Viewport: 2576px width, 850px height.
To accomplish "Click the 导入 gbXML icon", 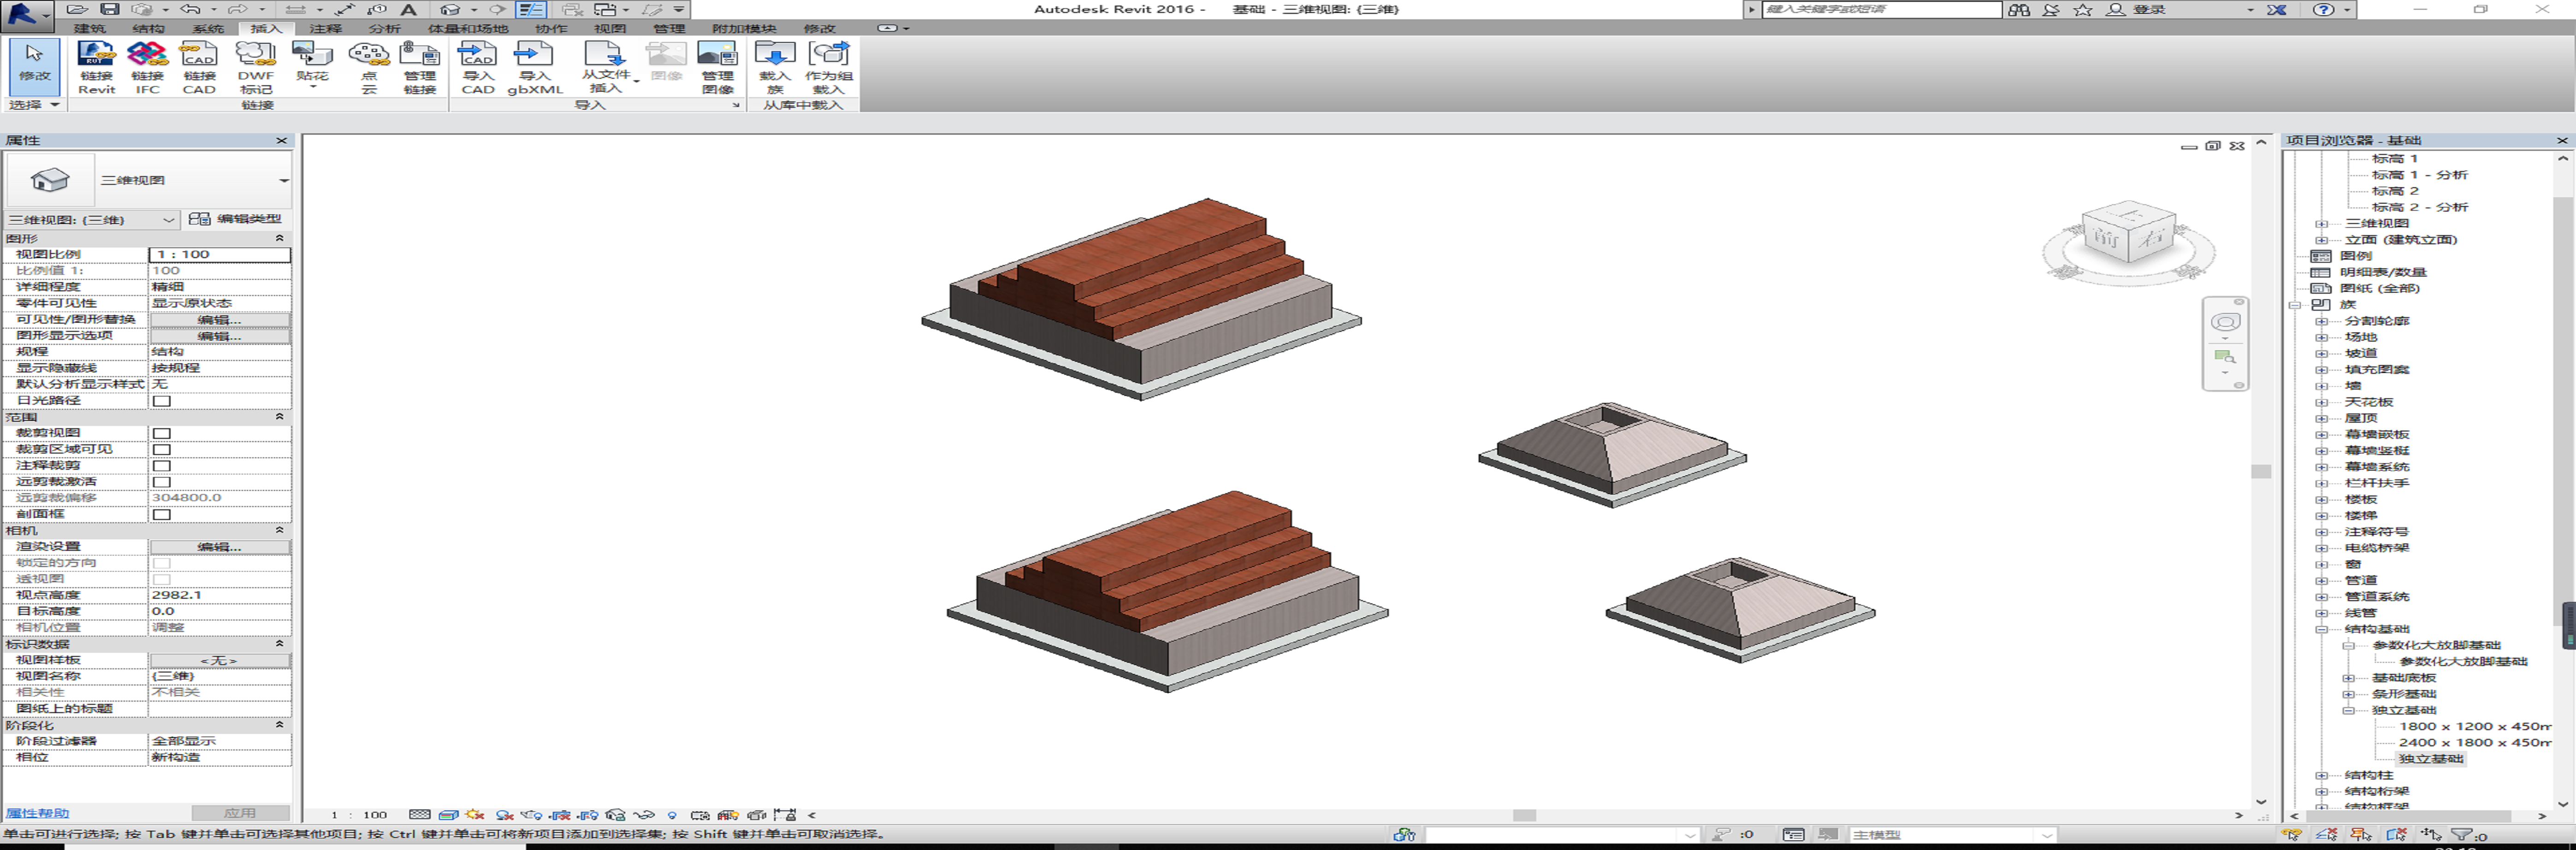I will pyautogui.click(x=535, y=67).
